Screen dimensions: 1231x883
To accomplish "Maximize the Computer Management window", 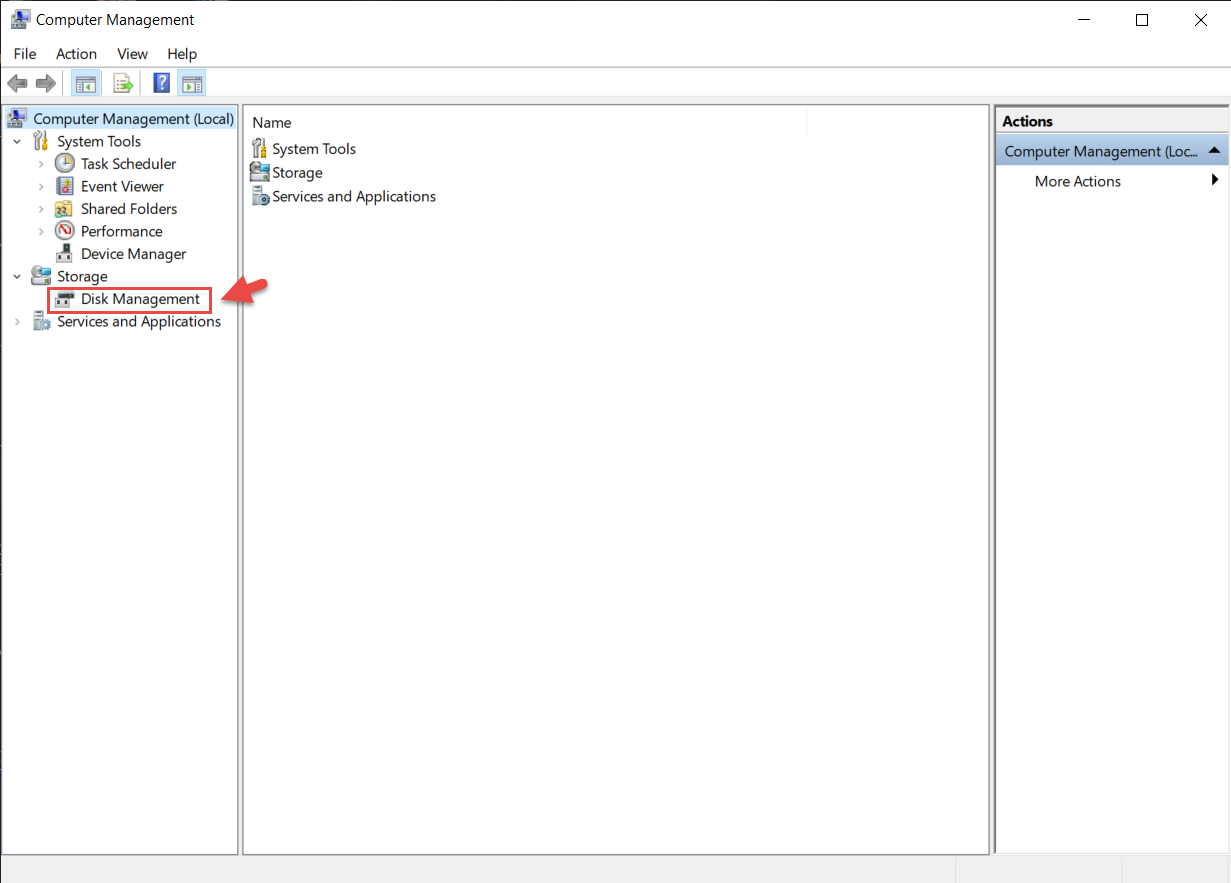I will [x=1142, y=19].
